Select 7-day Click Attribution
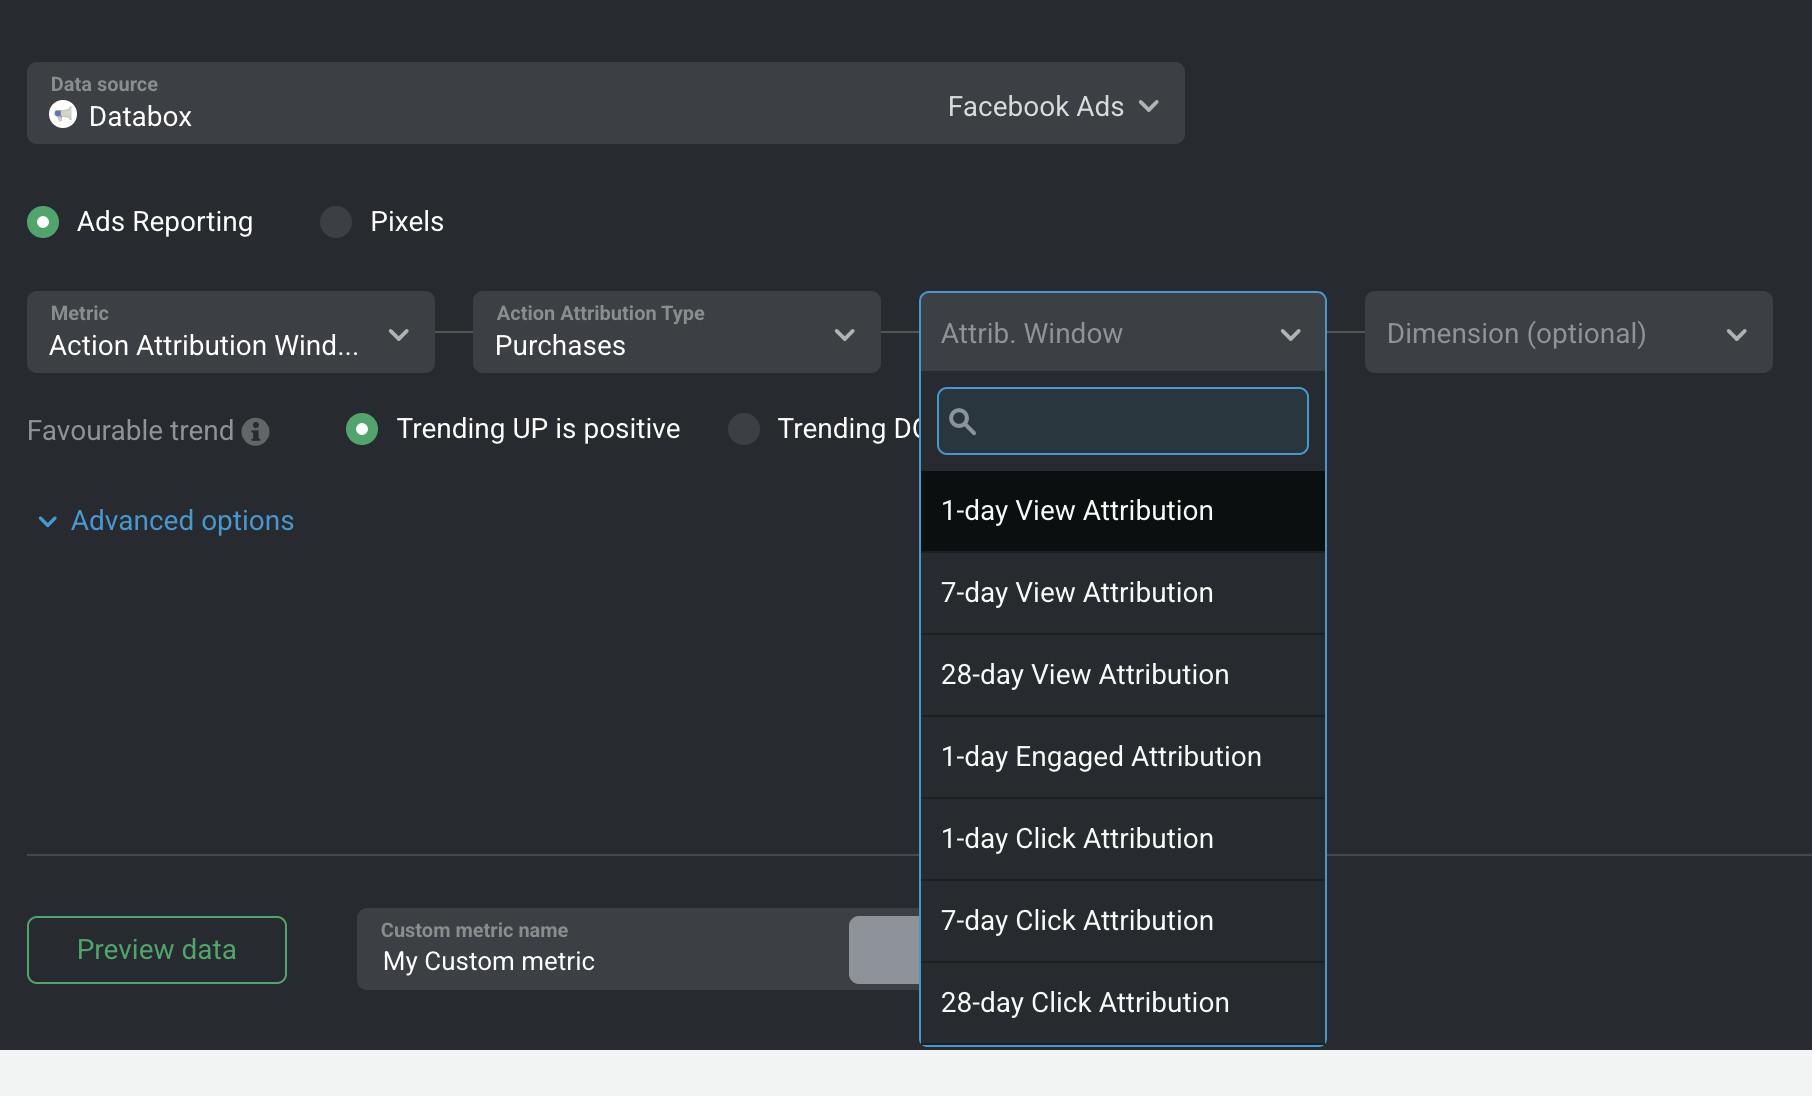 coord(1123,921)
